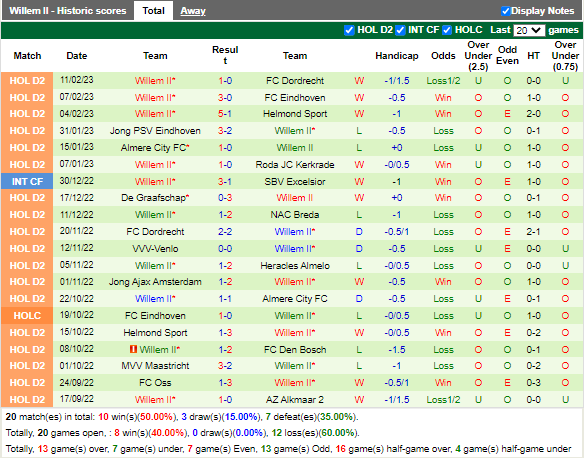Switch to the Total tab
This screenshot has height=458, width=584.
coord(153,10)
